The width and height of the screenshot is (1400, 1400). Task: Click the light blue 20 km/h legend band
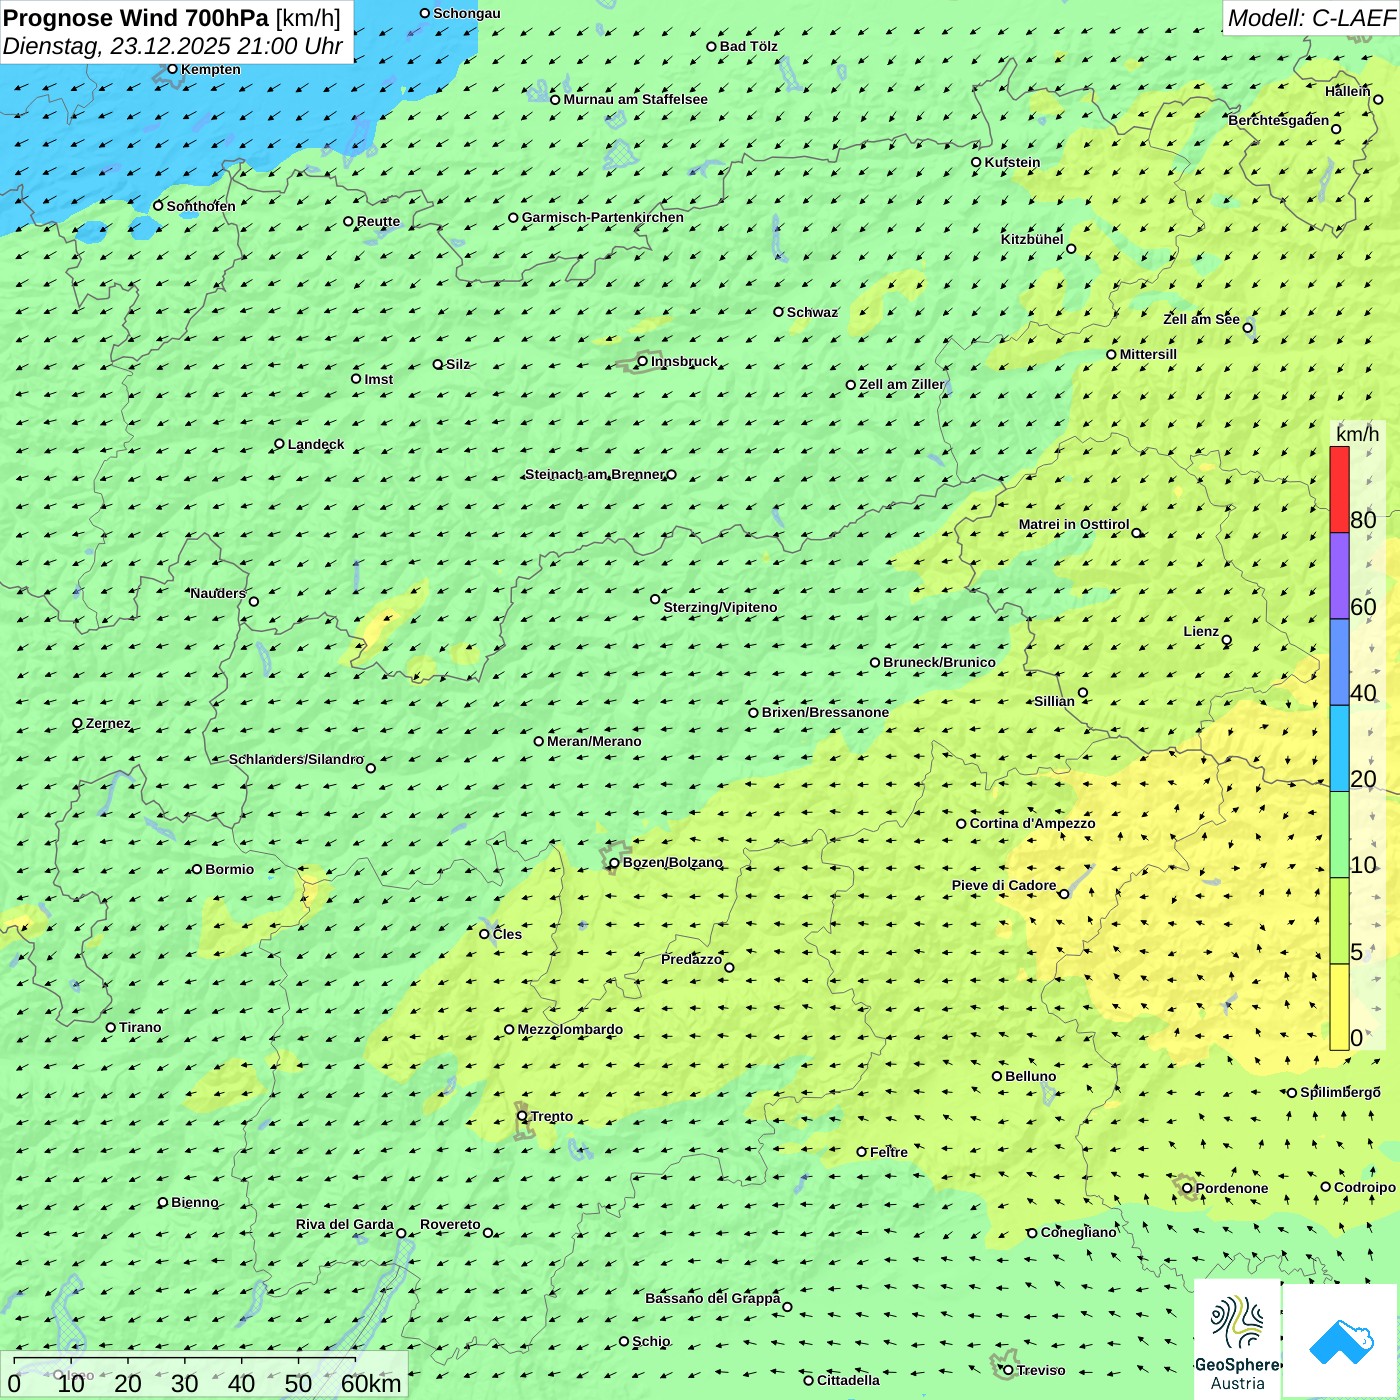pyautogui.click(x=1339, y=748)
